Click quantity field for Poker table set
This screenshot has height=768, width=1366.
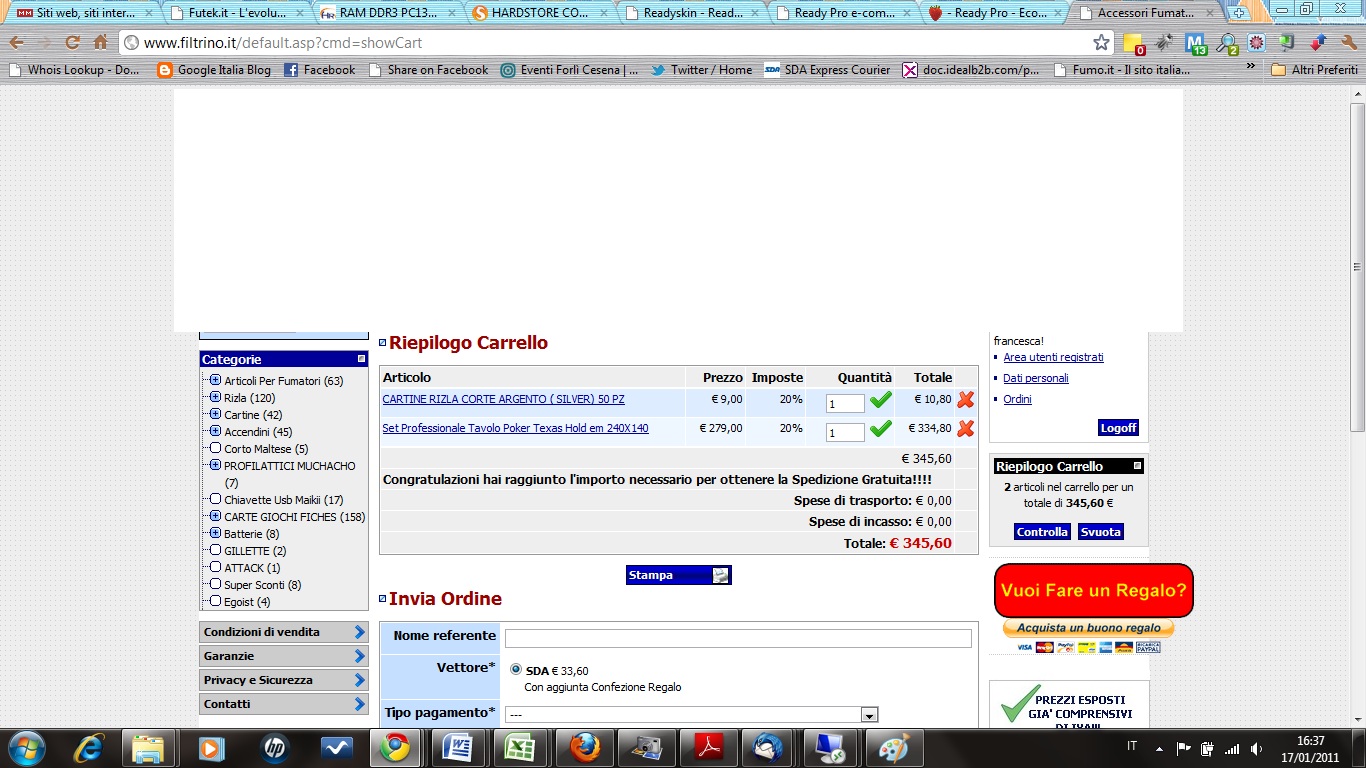coord(845,432)
